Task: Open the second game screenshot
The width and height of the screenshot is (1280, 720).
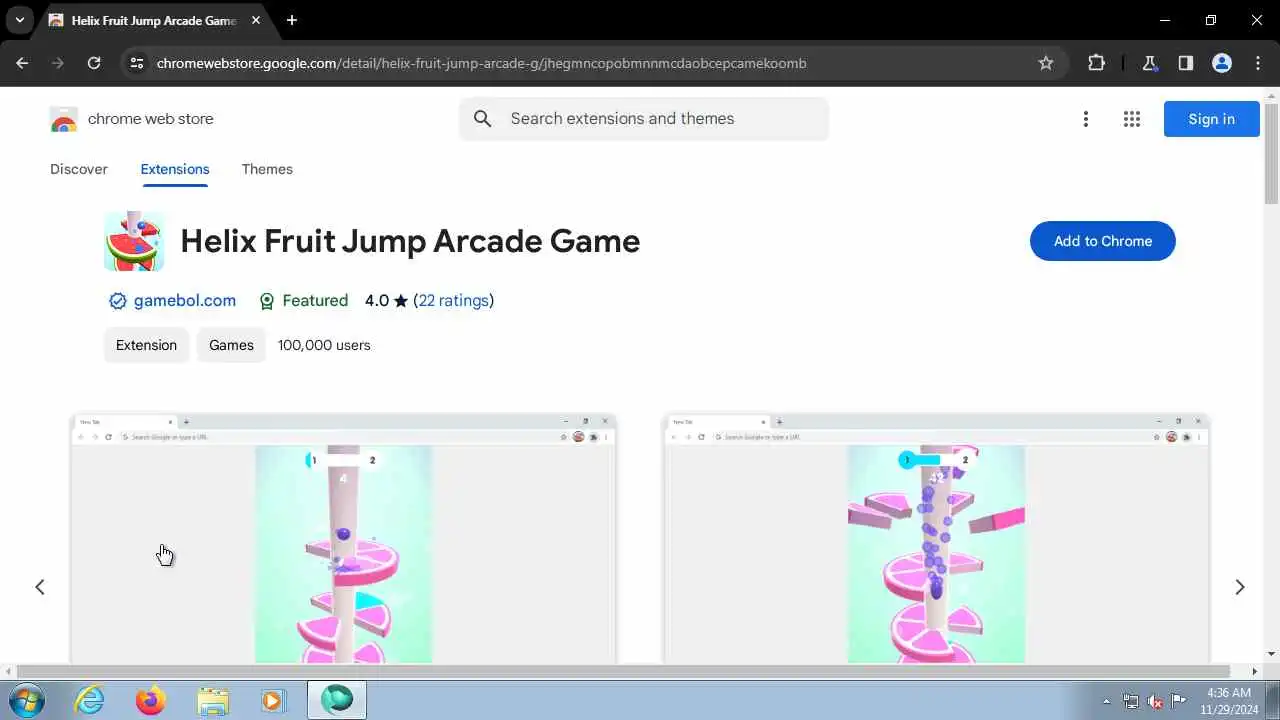Action: click(x=936, y=538)
